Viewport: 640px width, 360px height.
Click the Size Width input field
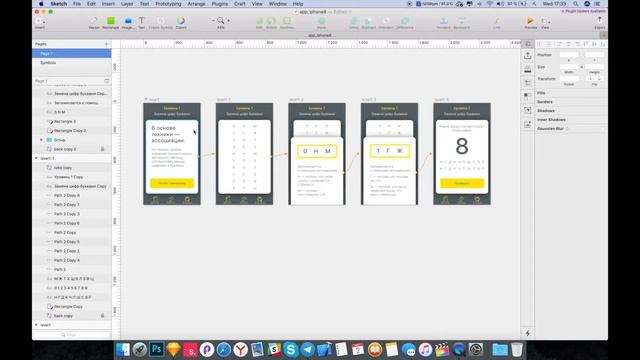coord(569,67)
